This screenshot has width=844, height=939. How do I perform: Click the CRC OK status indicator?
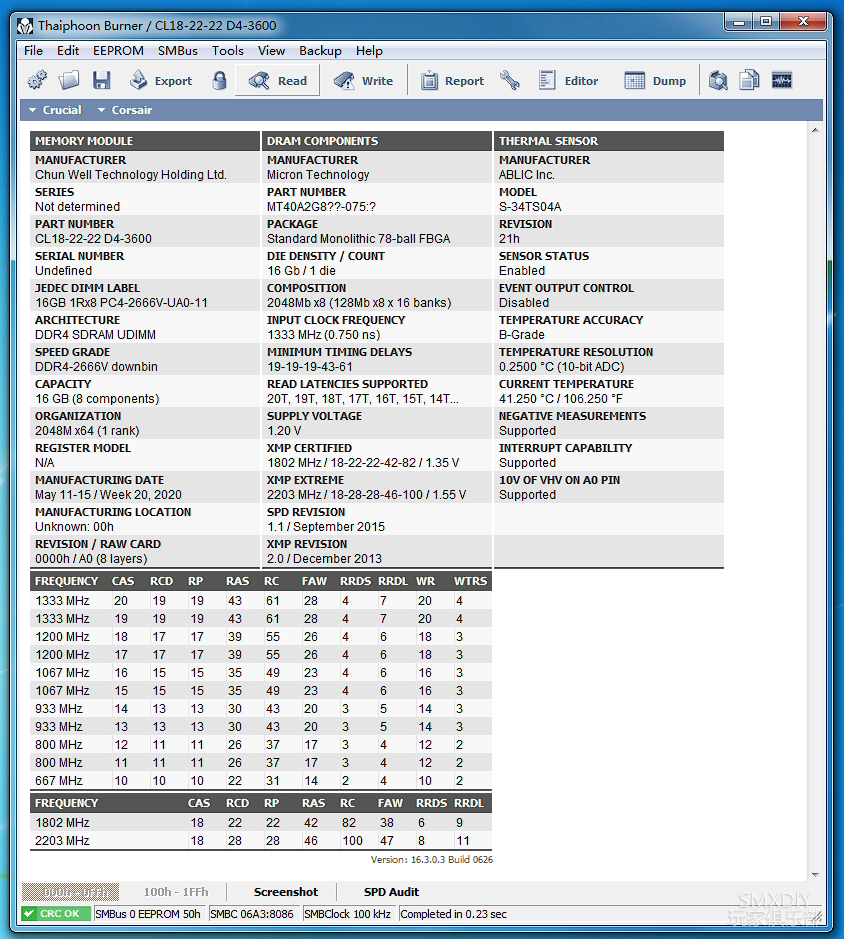(x=56, y=914)
